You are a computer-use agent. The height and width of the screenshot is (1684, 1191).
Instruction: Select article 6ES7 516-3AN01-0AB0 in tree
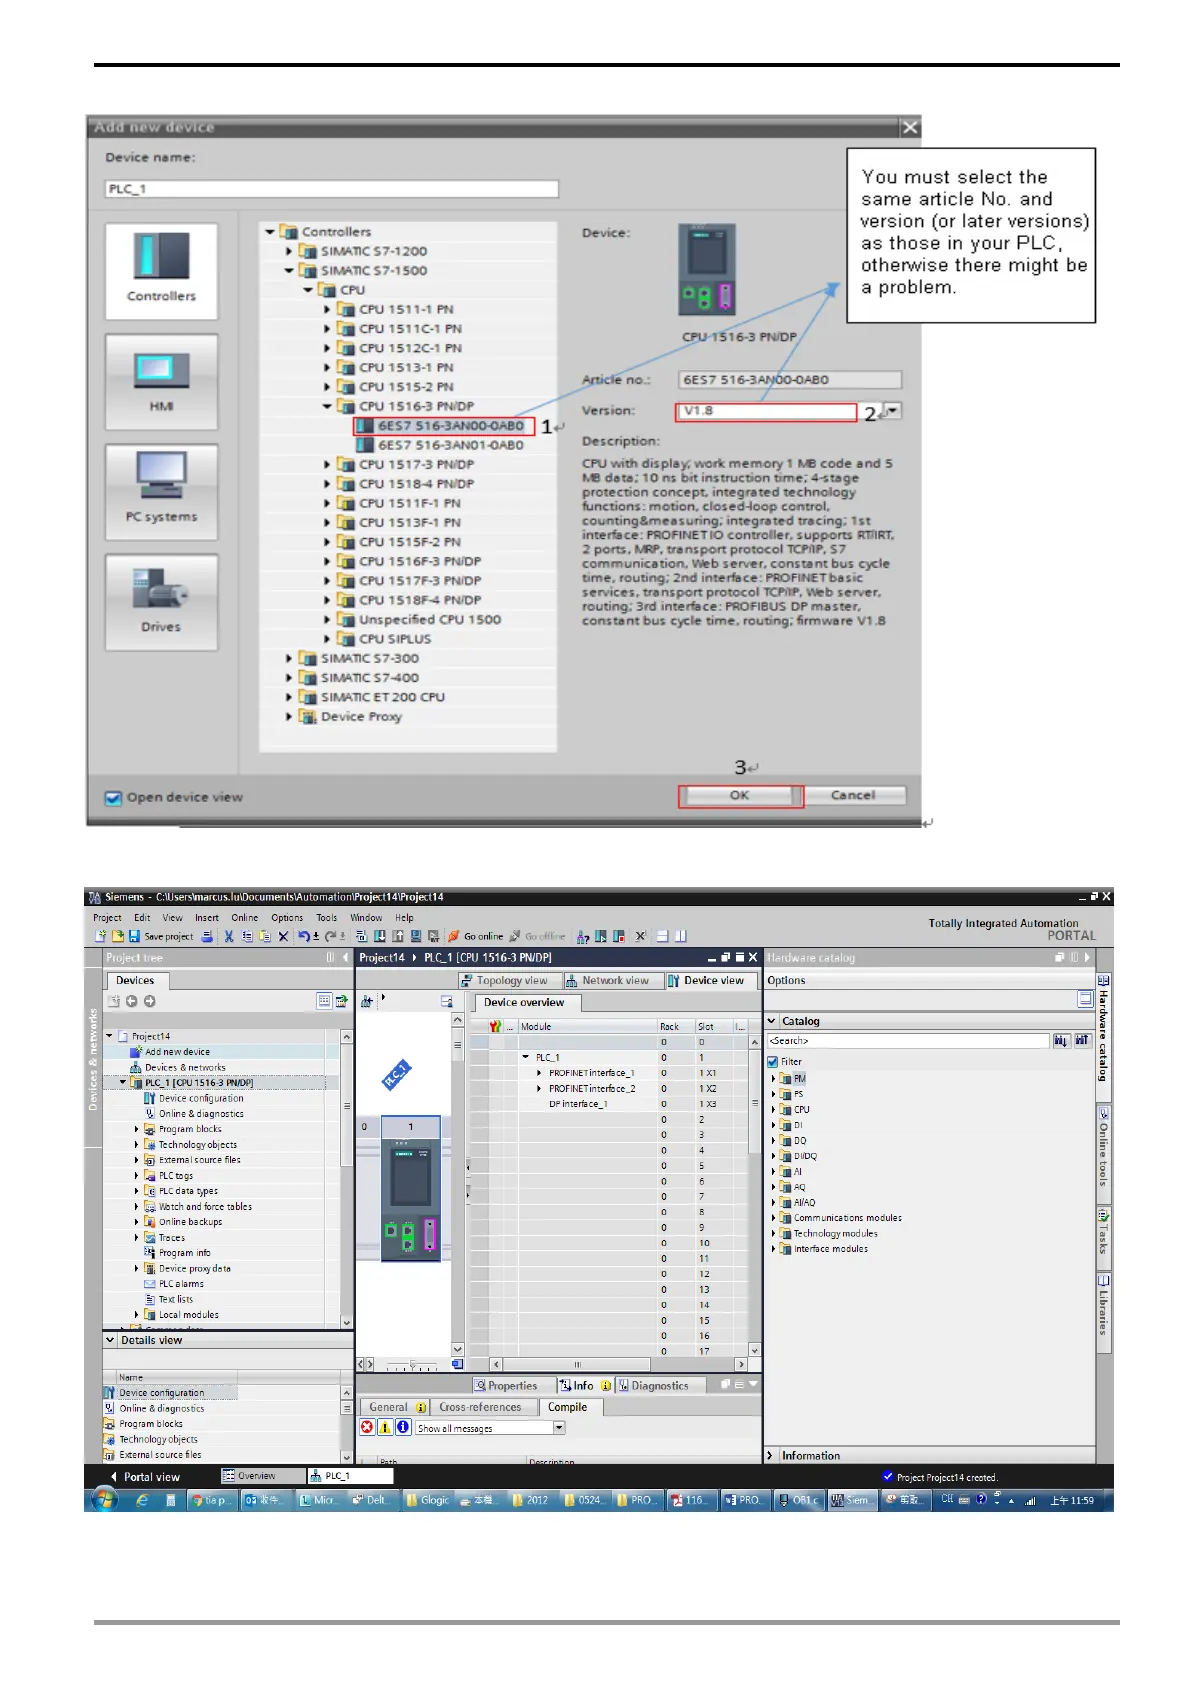pyautogui.click(x=450, y=445)
